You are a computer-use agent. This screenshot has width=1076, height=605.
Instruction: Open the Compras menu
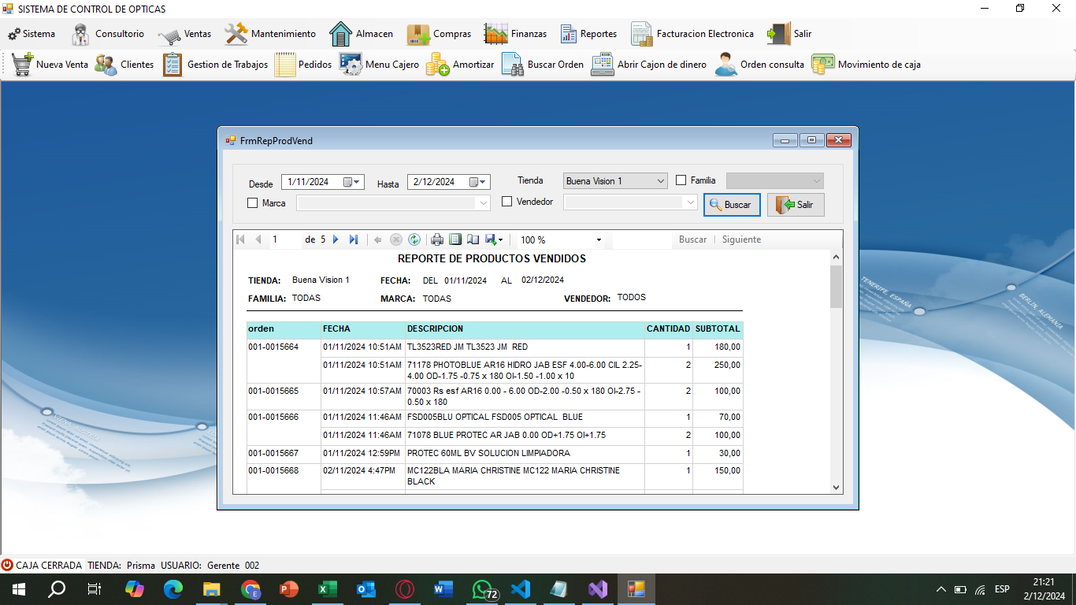438,34
